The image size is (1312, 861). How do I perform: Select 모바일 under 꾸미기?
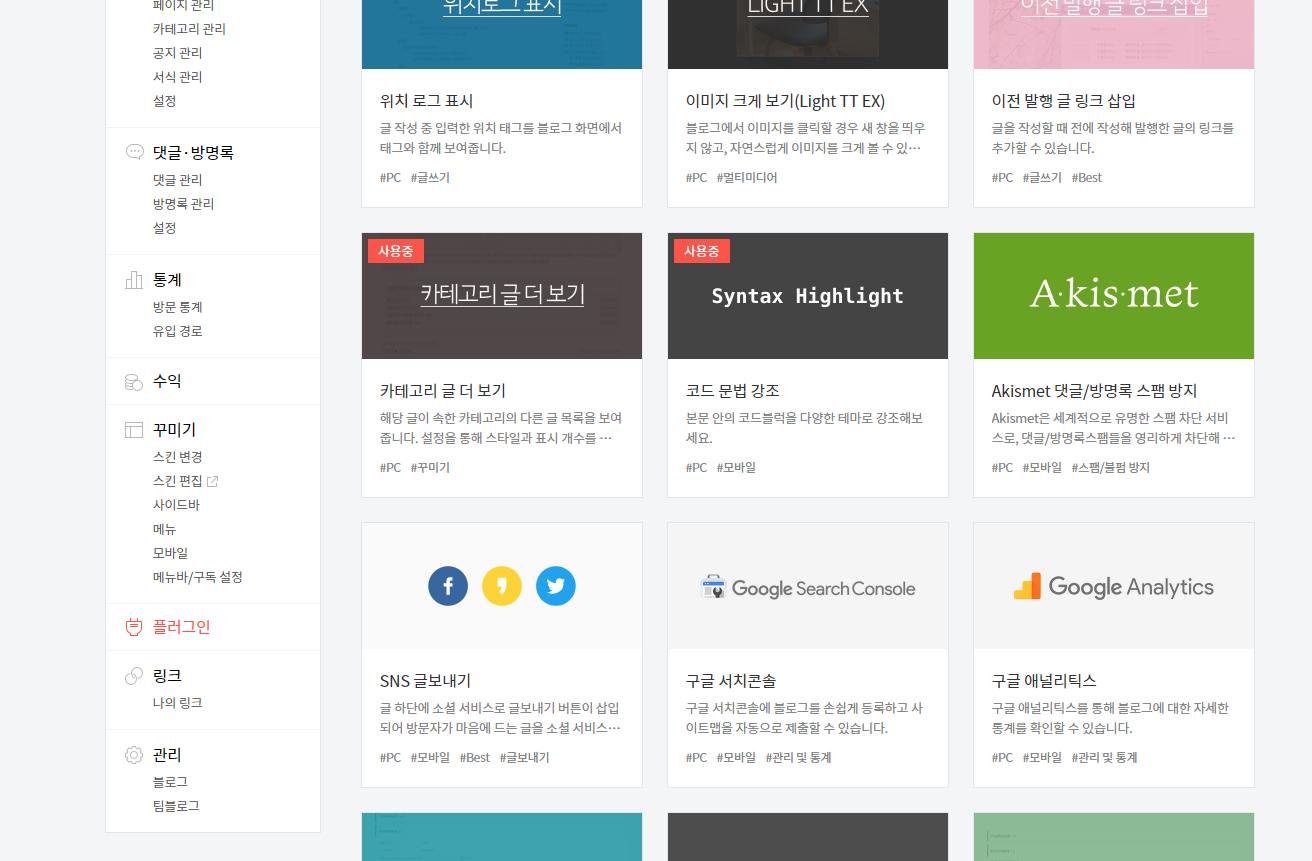(x=170, y=553)
